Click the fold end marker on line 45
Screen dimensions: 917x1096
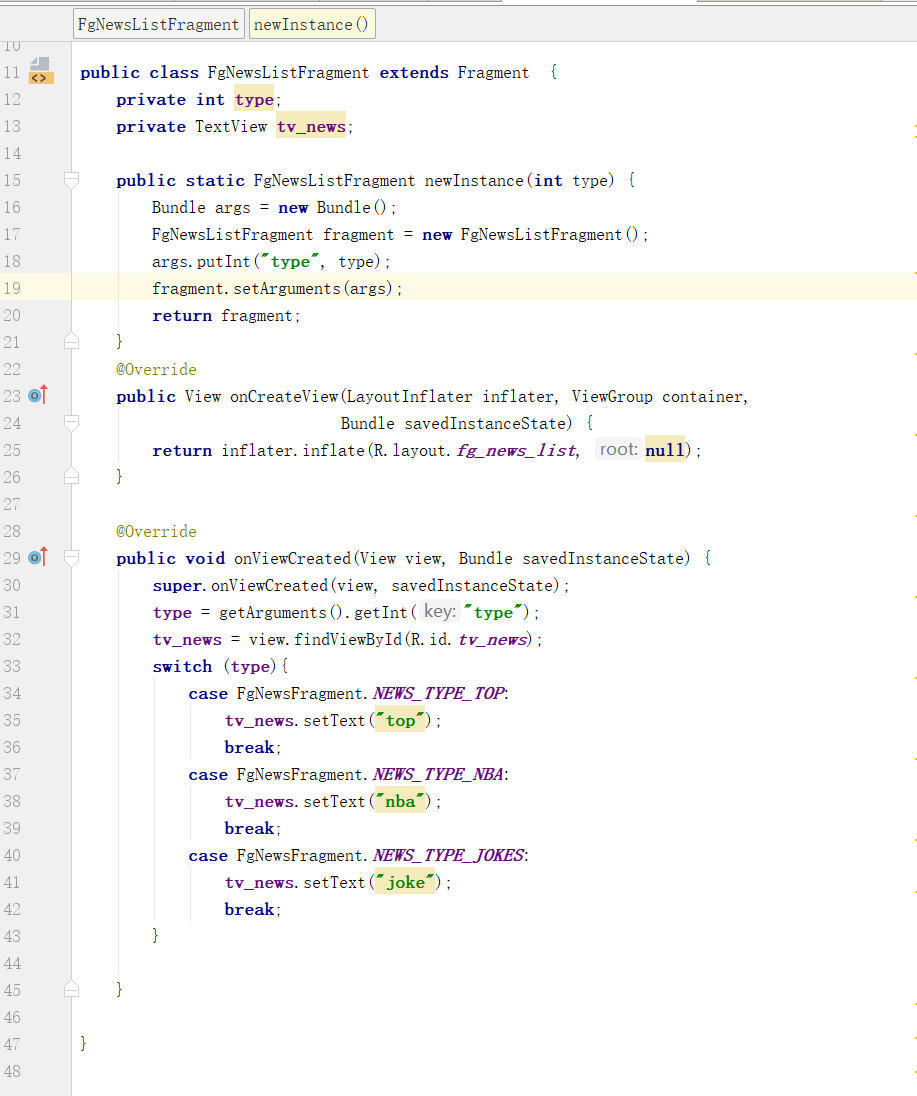[71, 989]
